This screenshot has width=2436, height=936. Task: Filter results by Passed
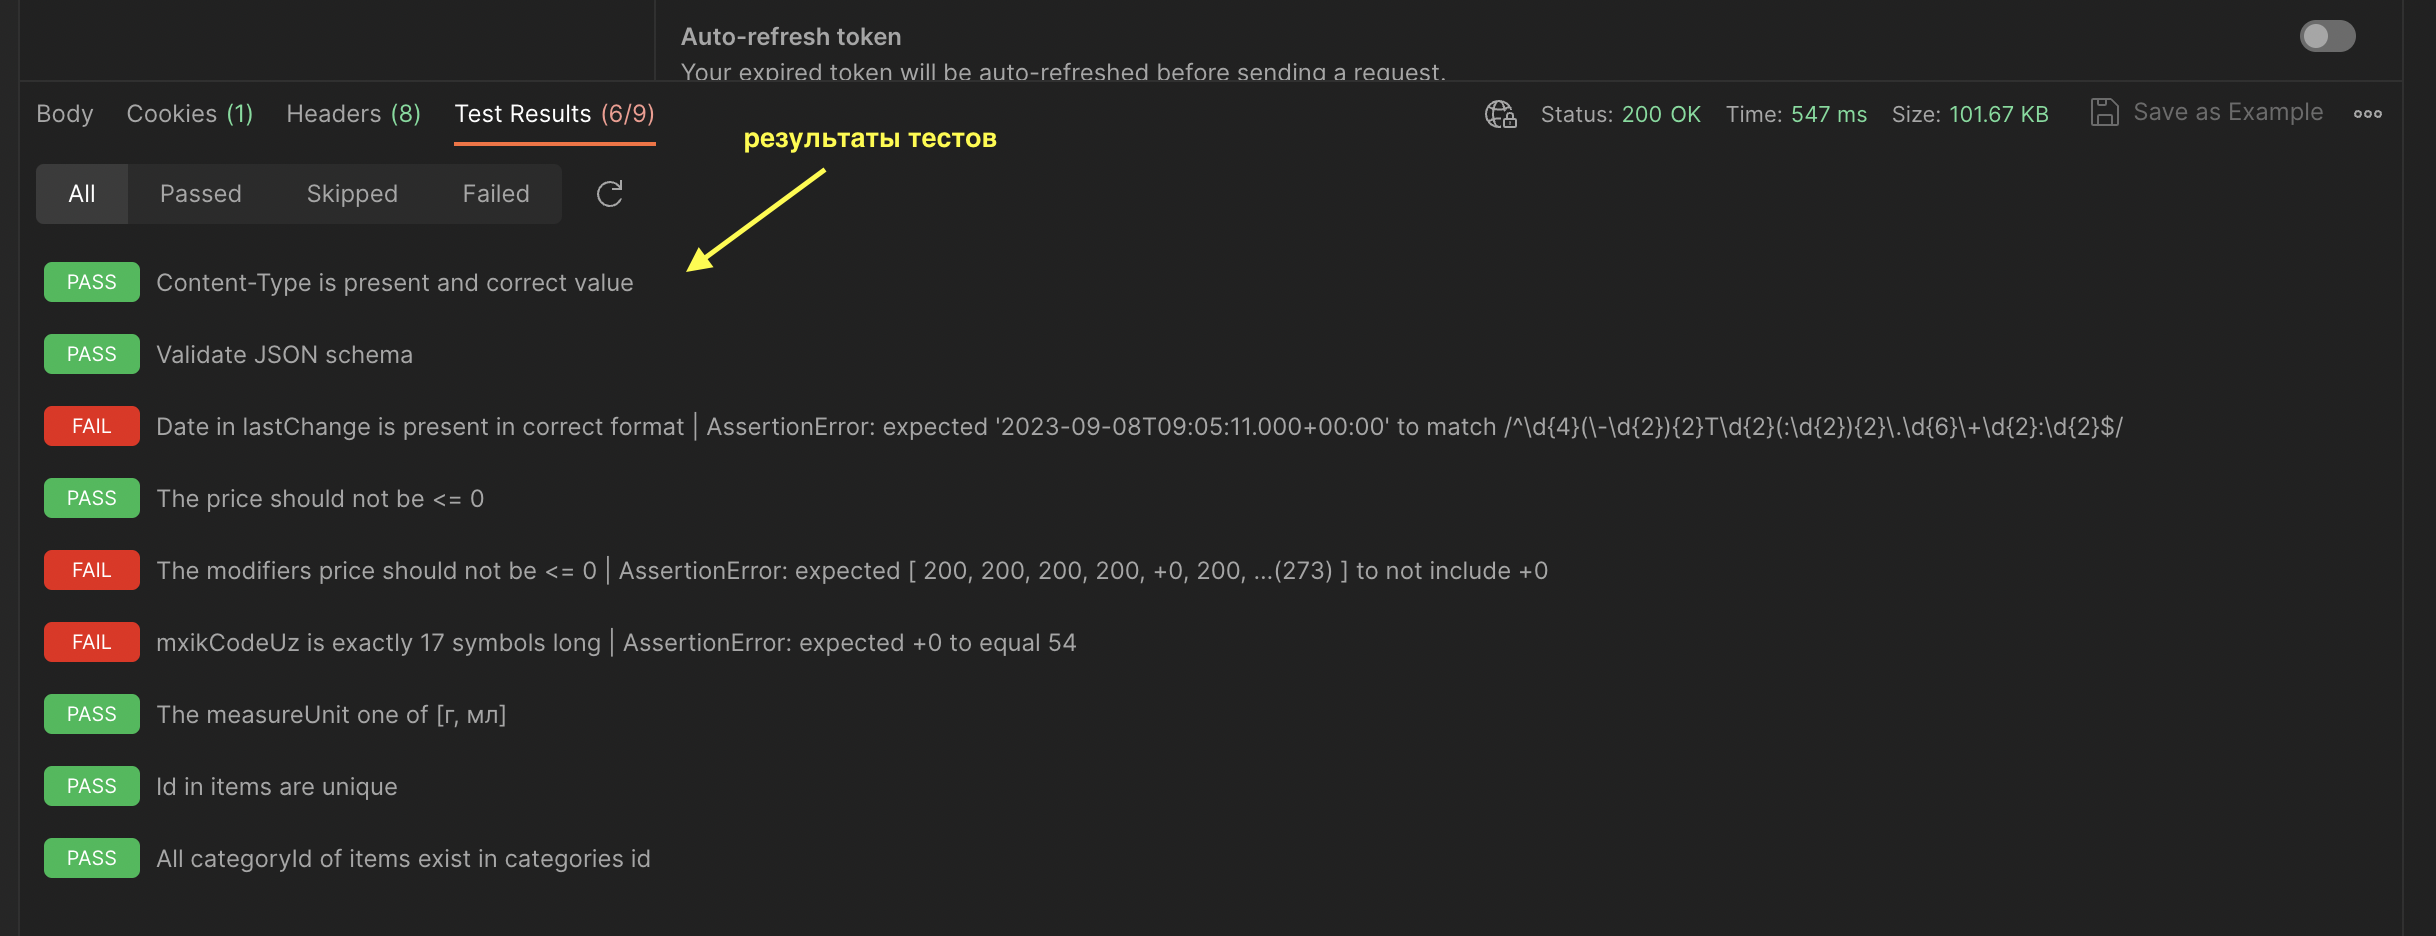click(x=201, y=194)
